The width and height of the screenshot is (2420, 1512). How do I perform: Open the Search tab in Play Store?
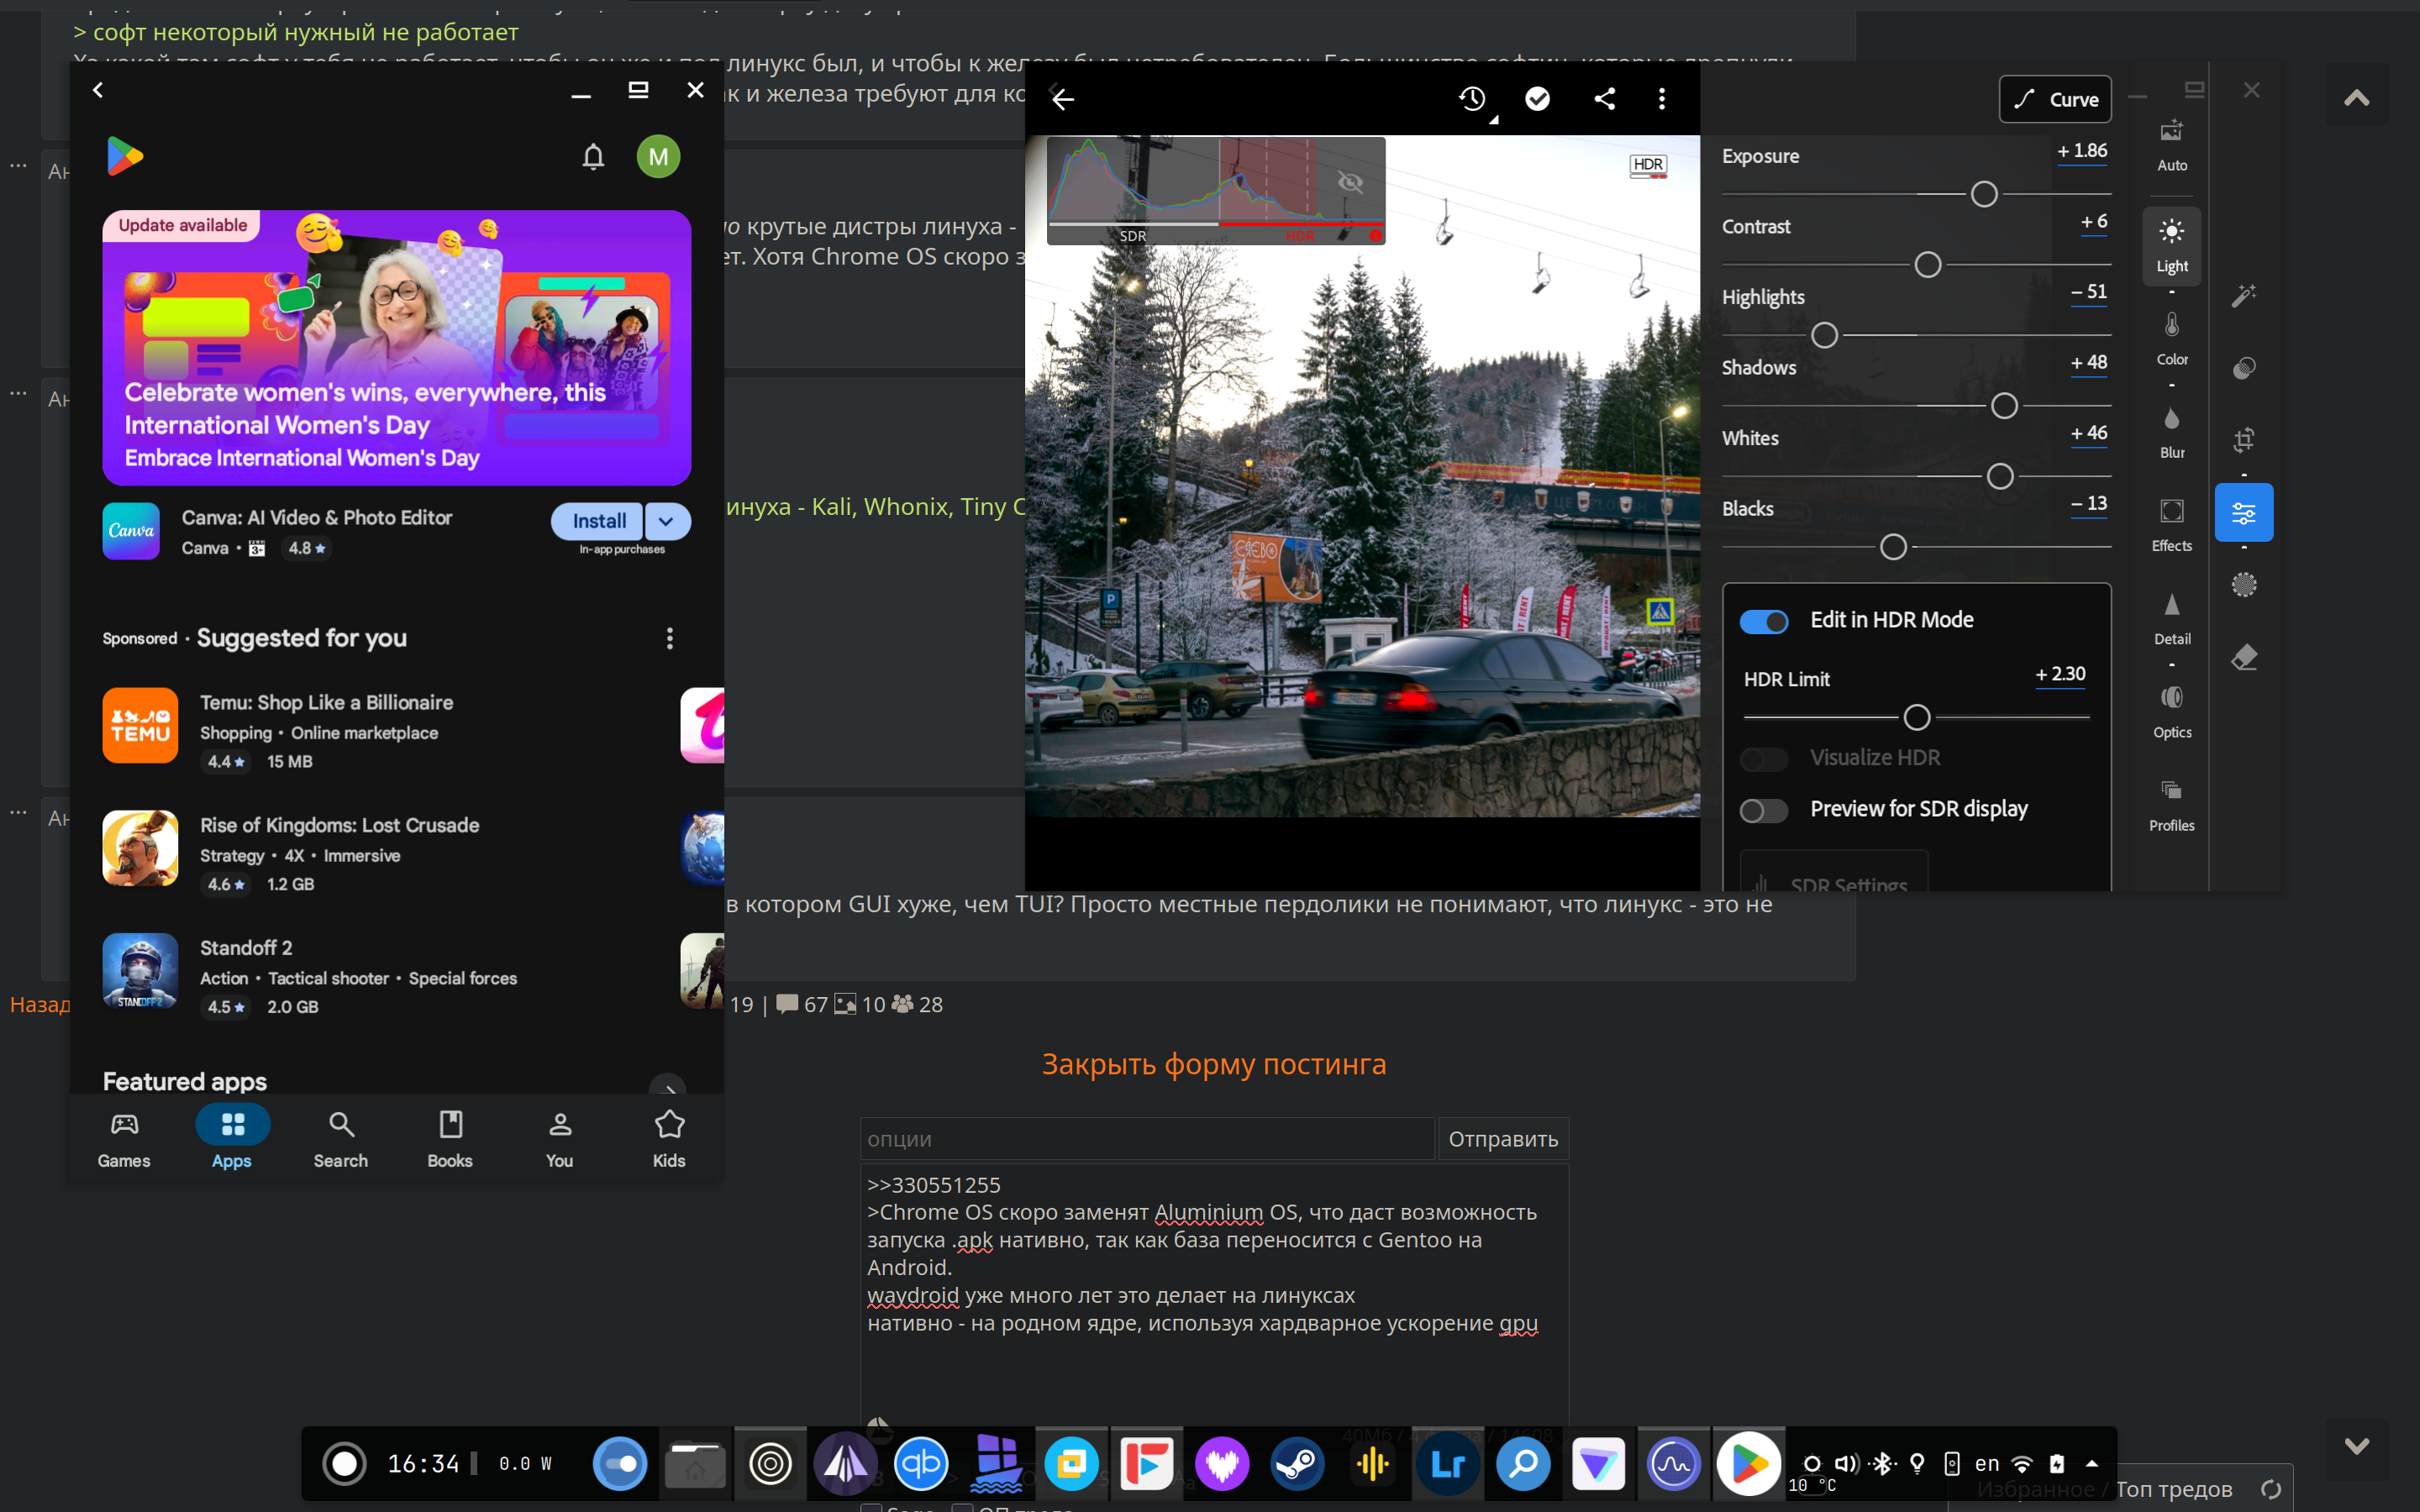click(341, 1138)
